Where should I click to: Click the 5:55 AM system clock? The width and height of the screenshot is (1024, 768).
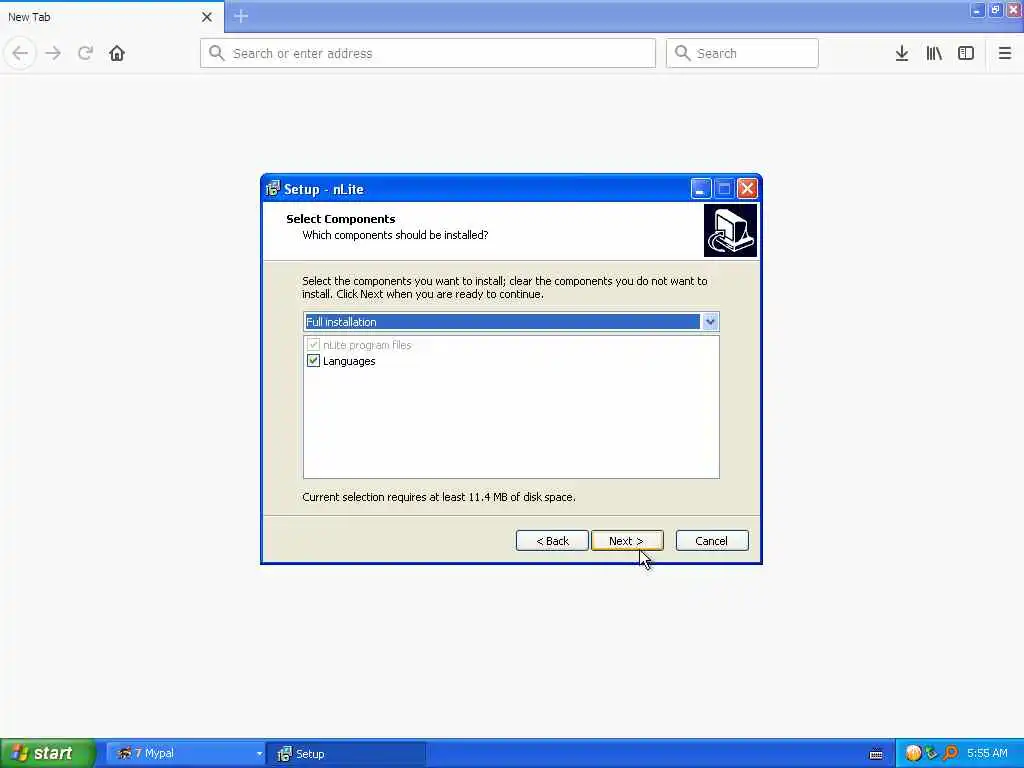click(x=987, y=753)
